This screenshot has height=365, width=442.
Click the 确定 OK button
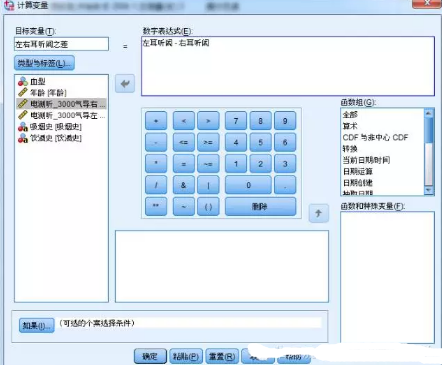pyautogui.click(x=150, y=356)
